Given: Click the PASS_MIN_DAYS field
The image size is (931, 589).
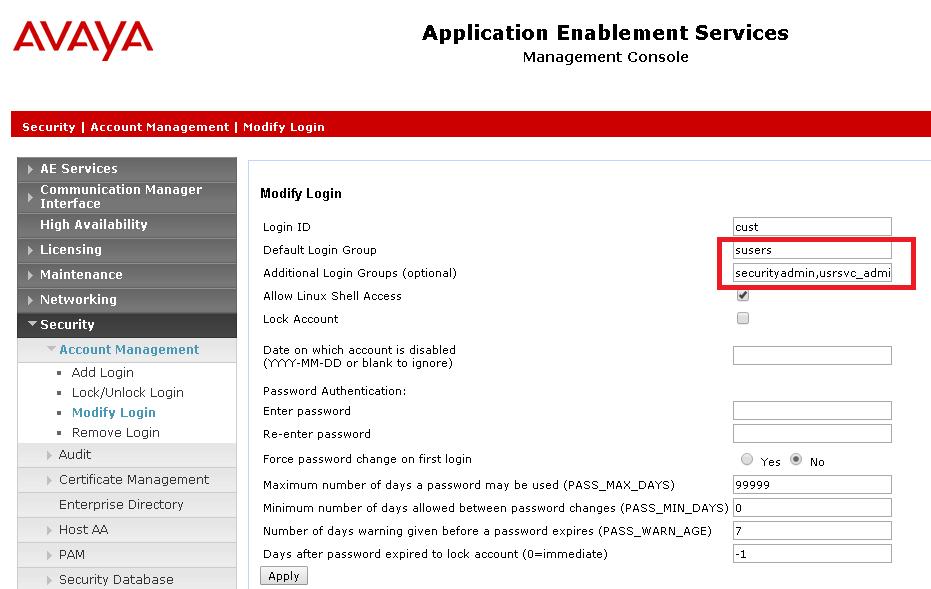Looking at the screenshot, I should click(812, 508).
